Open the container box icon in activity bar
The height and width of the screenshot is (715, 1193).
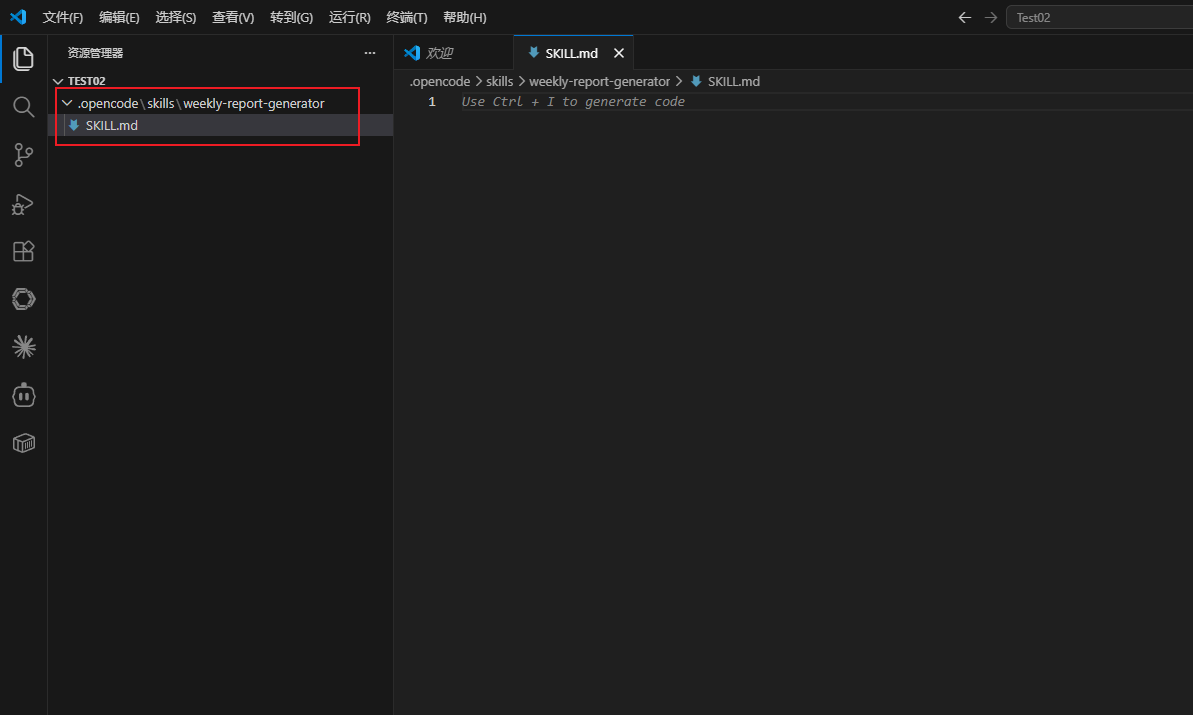pyautogui.click(x=24, y=443)
